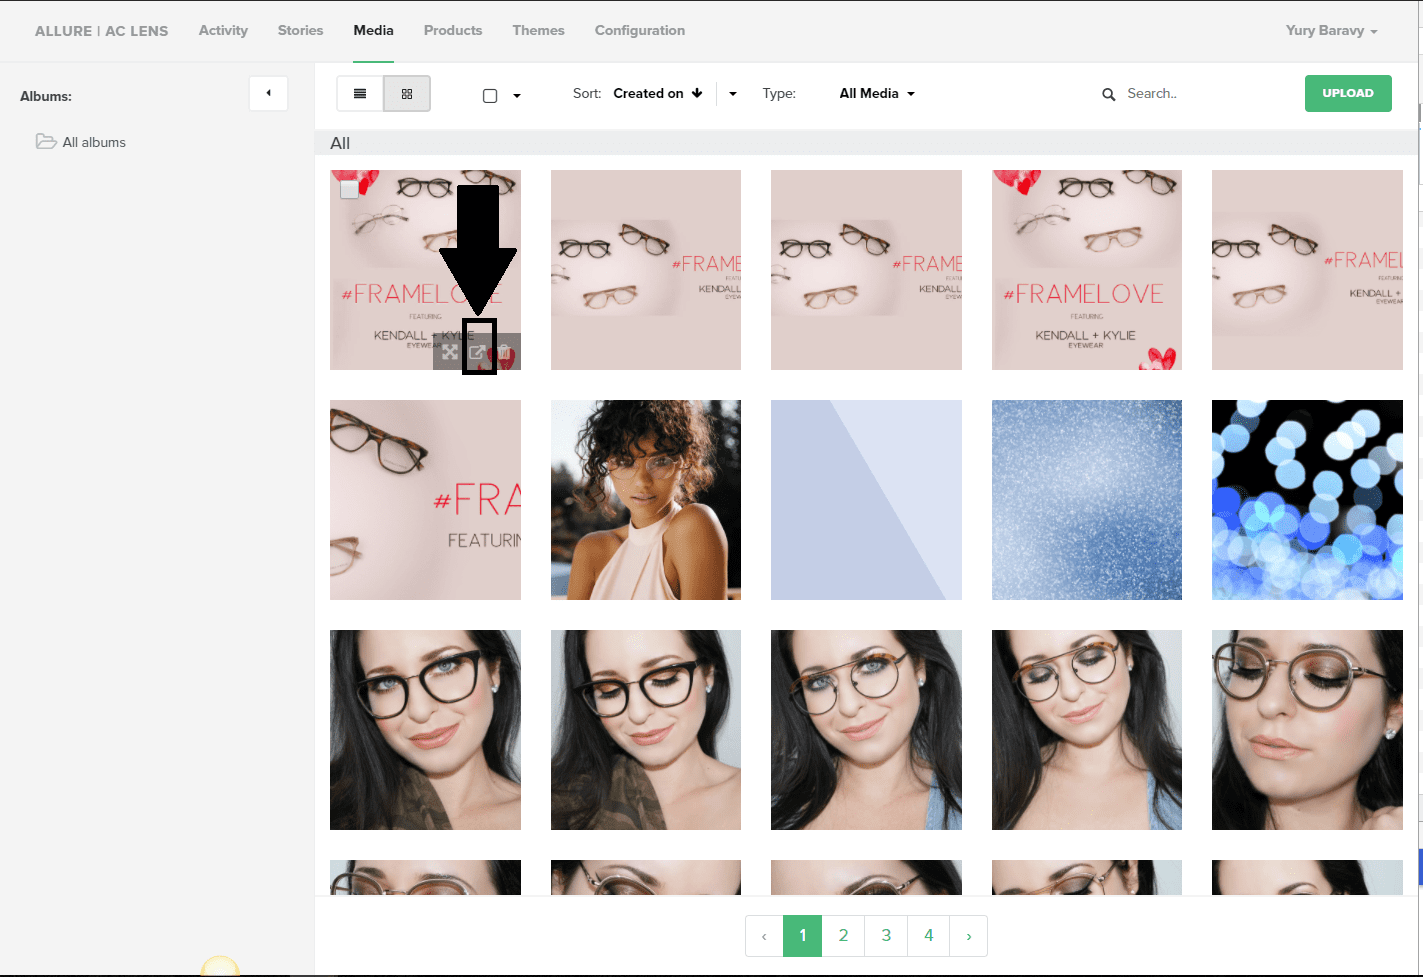The height and width of the screenshot is (977, 1423).
Task: Expand the All Media type dropdown
Action: click(x=877, y=93)
